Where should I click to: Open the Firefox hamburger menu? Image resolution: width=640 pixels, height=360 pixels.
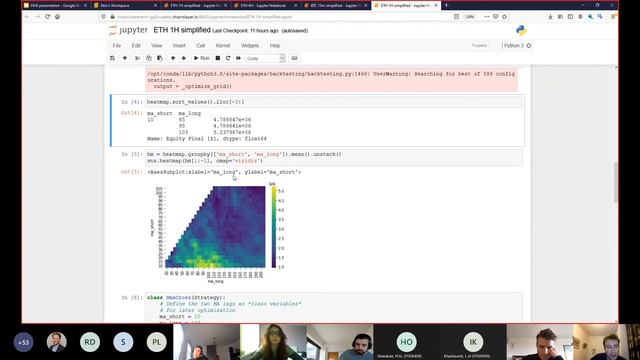(x=613, y=17)
